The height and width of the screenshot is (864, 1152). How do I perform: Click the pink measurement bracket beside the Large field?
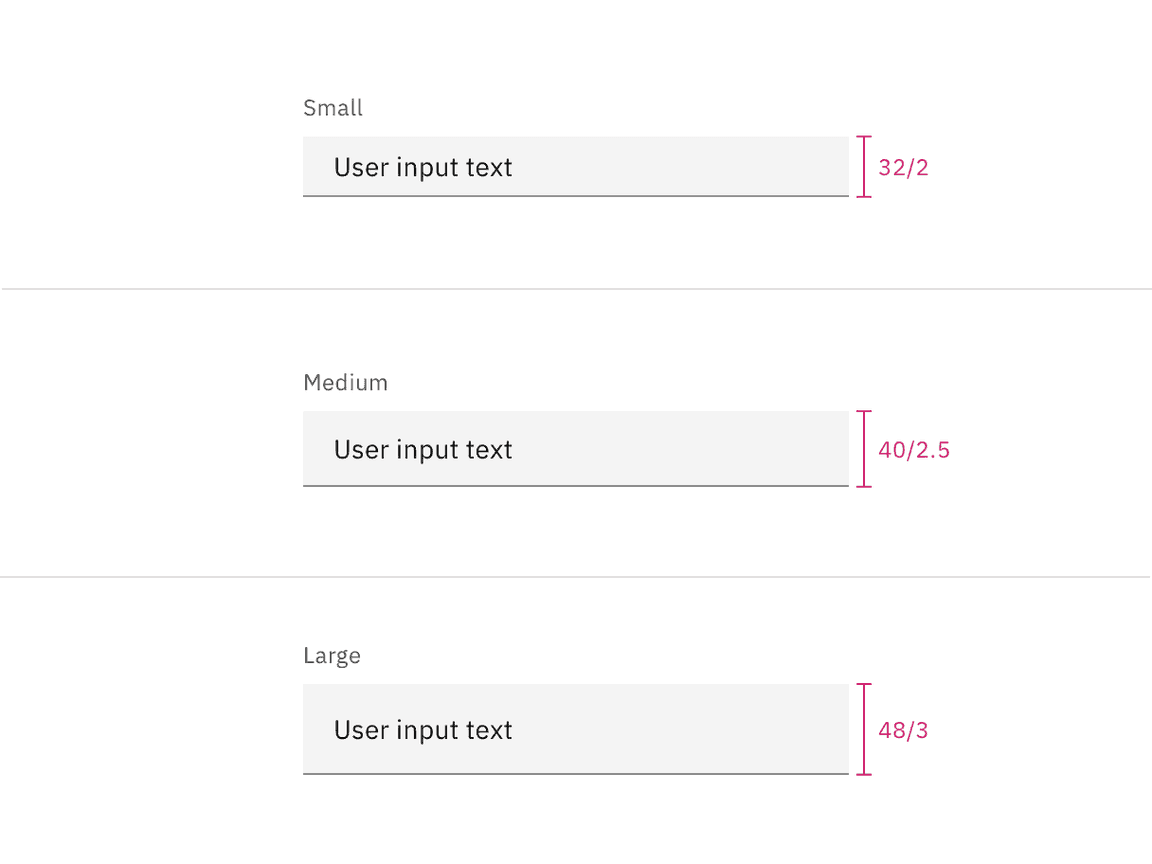coord(863,730)
